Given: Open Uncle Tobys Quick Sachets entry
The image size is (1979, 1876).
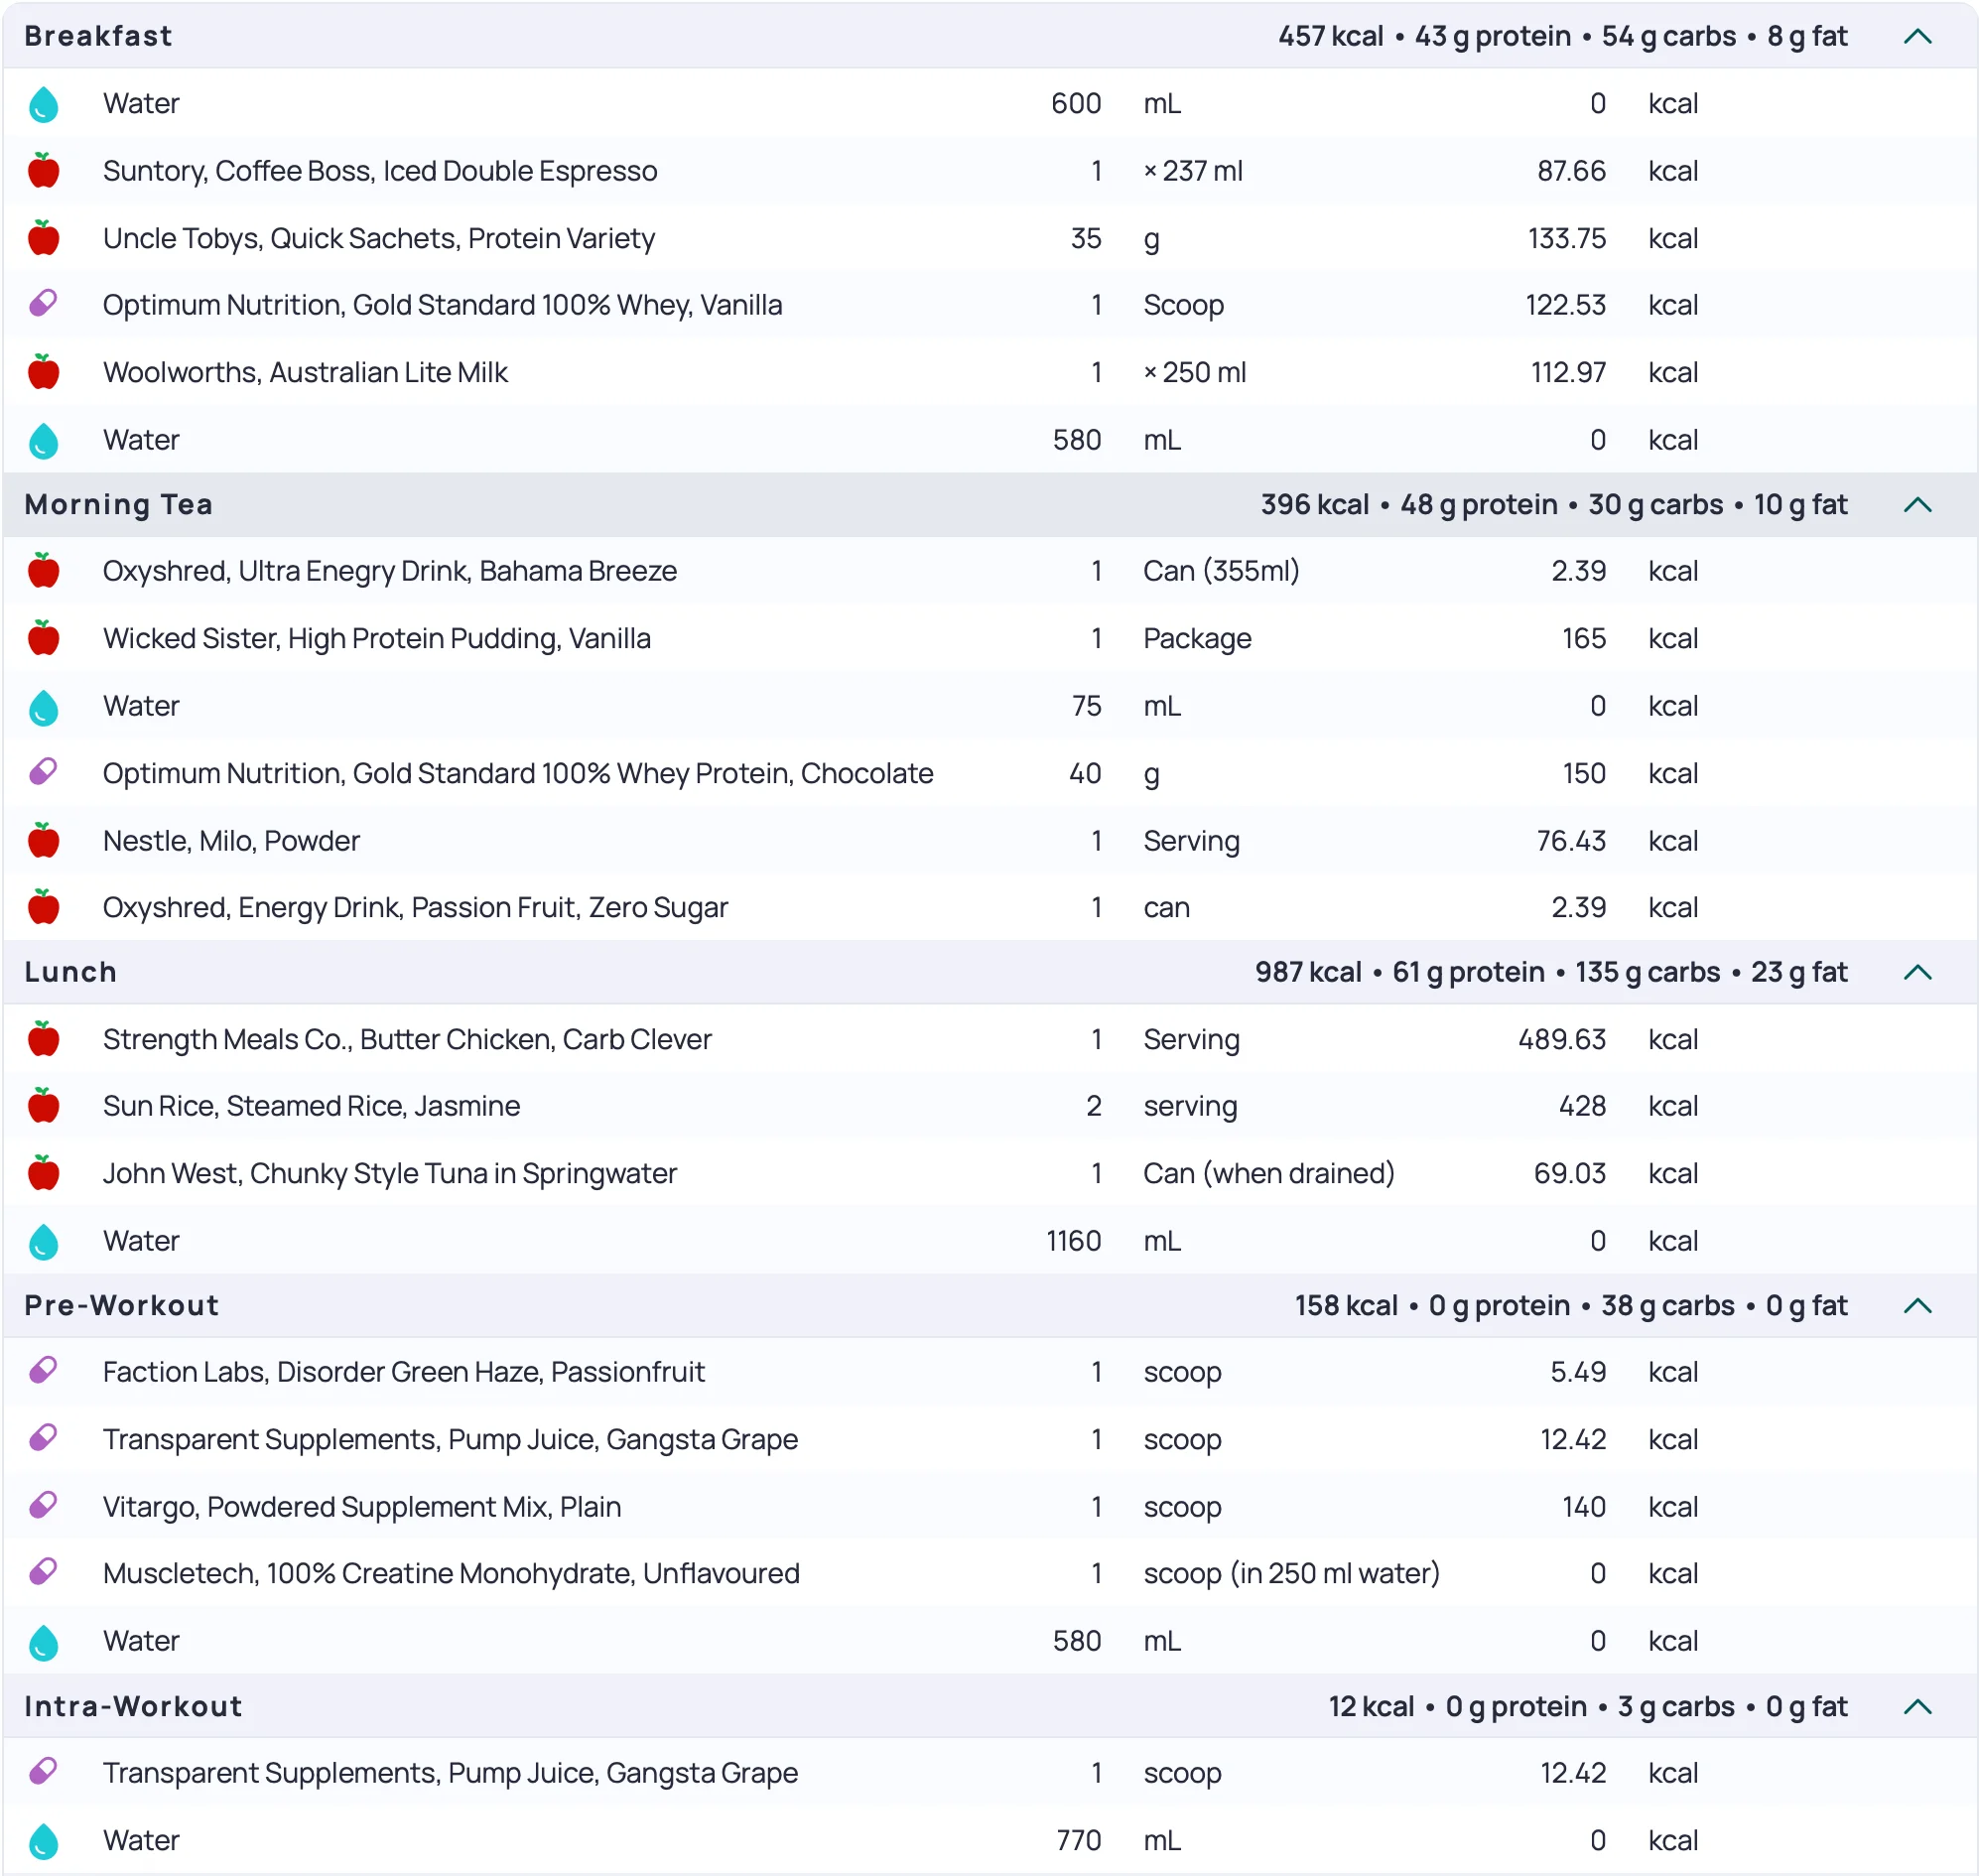Looking at the screenshot, I should (x=378, y=238).
